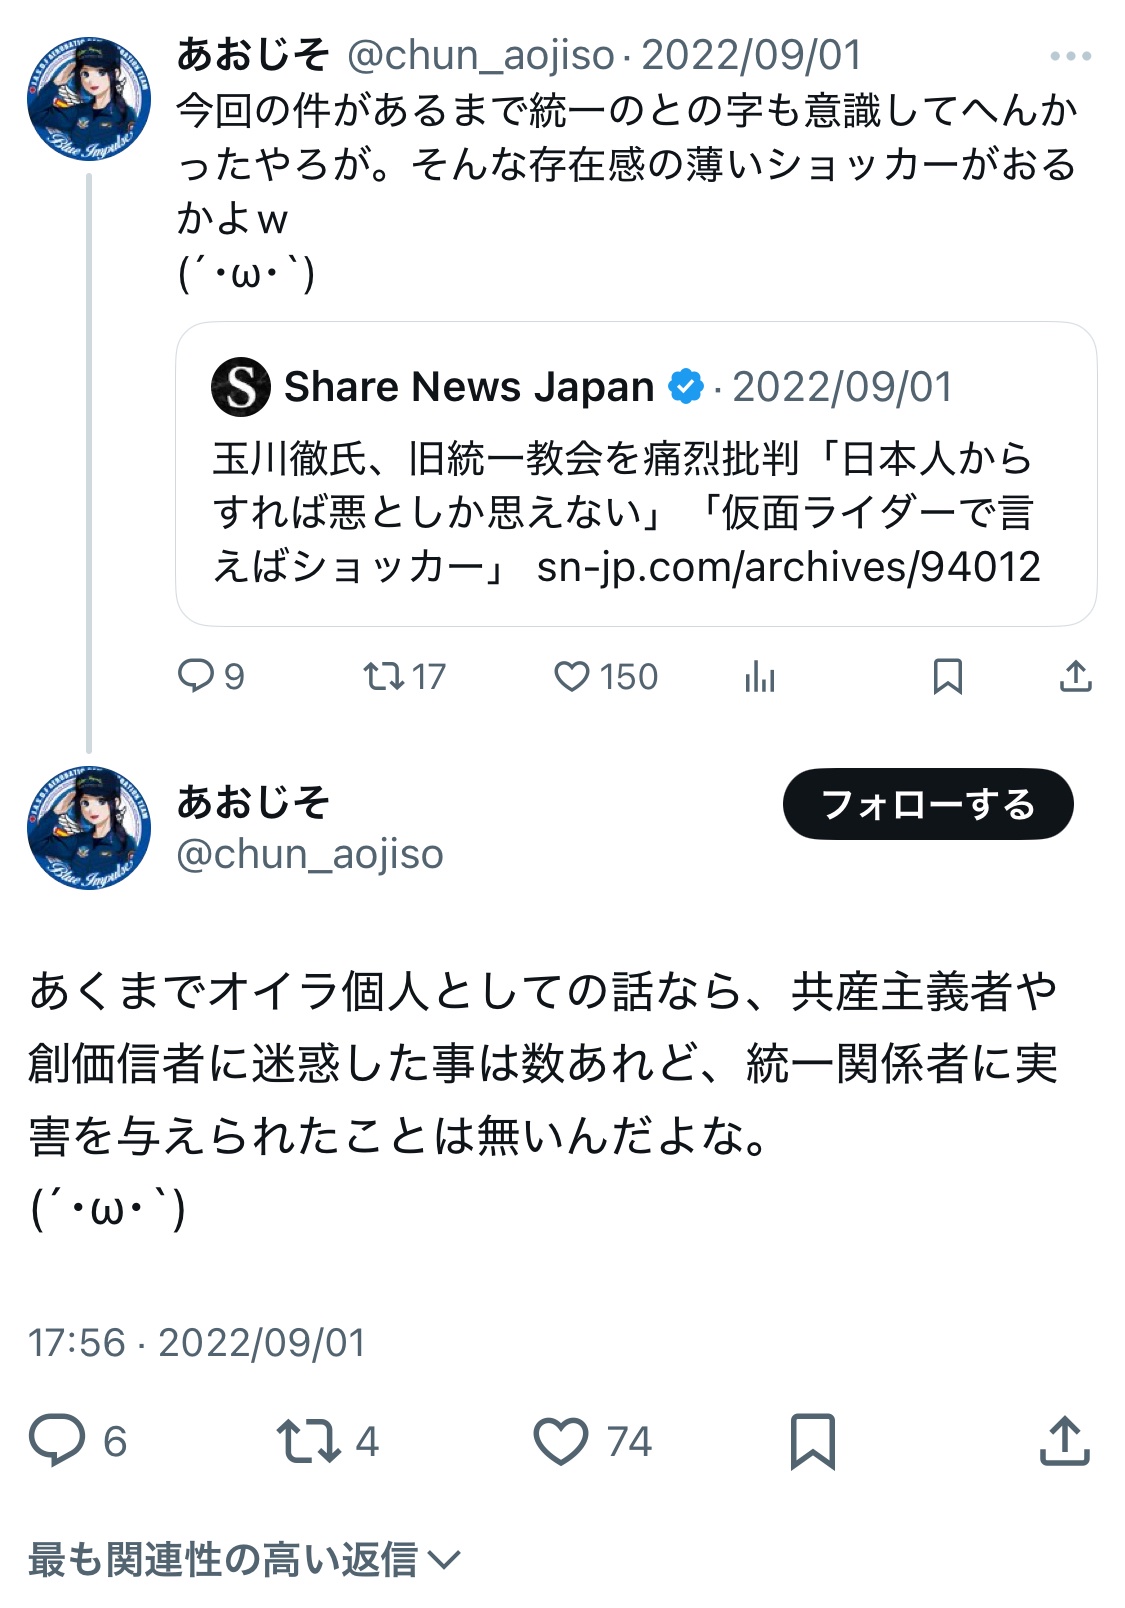1125x1608 pixels.
Task: Share the top tweet
Action: pos(1075,677)
